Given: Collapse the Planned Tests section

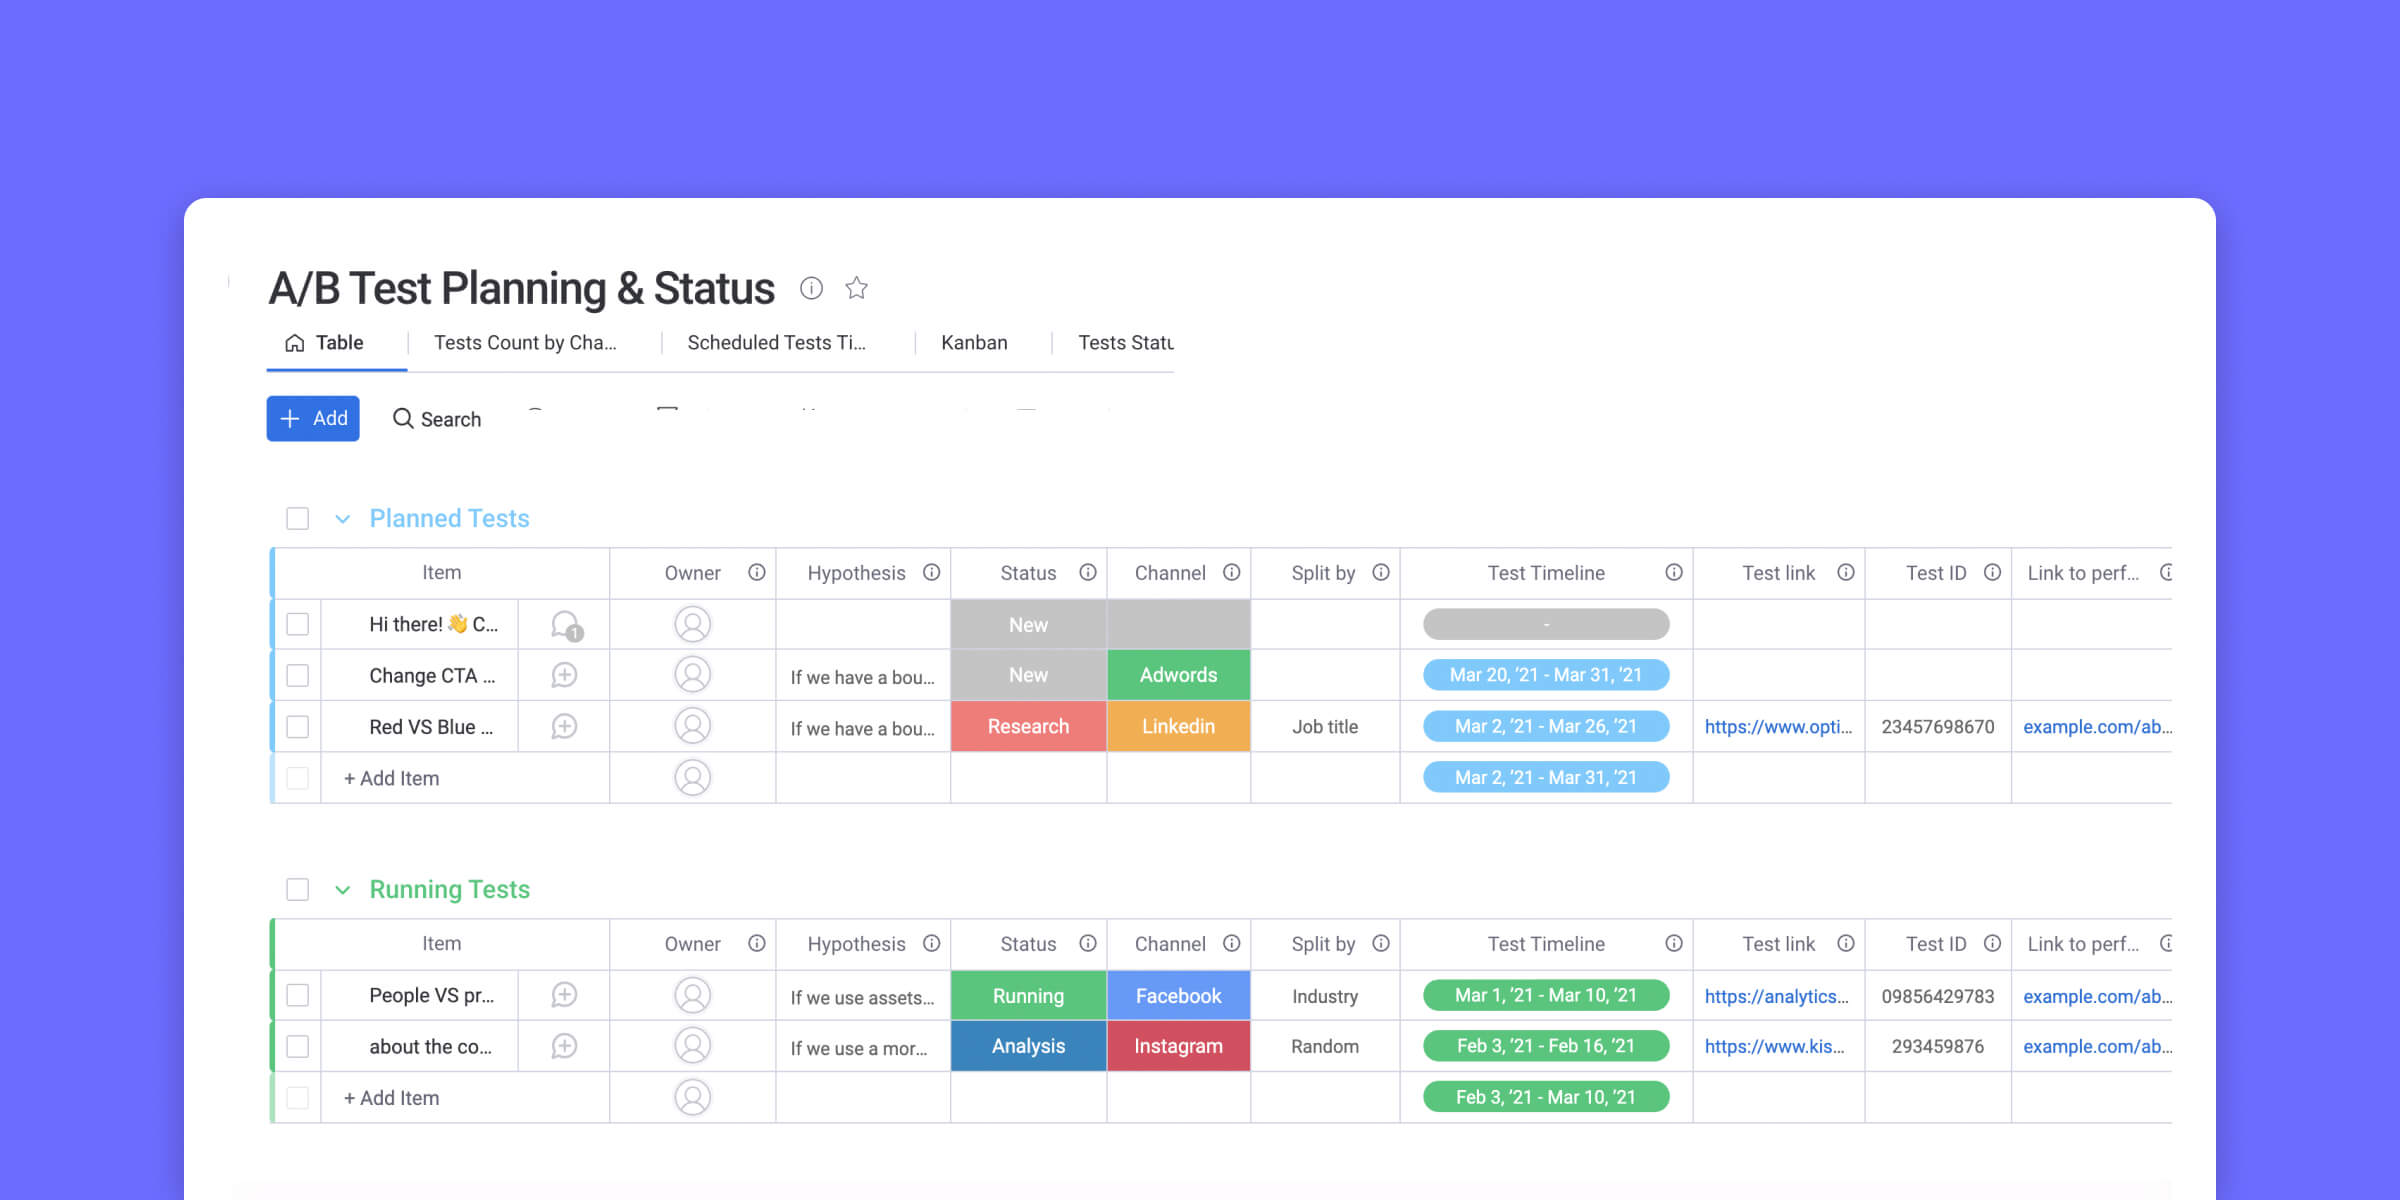Looking at the screenshot, I should [341, 517].
